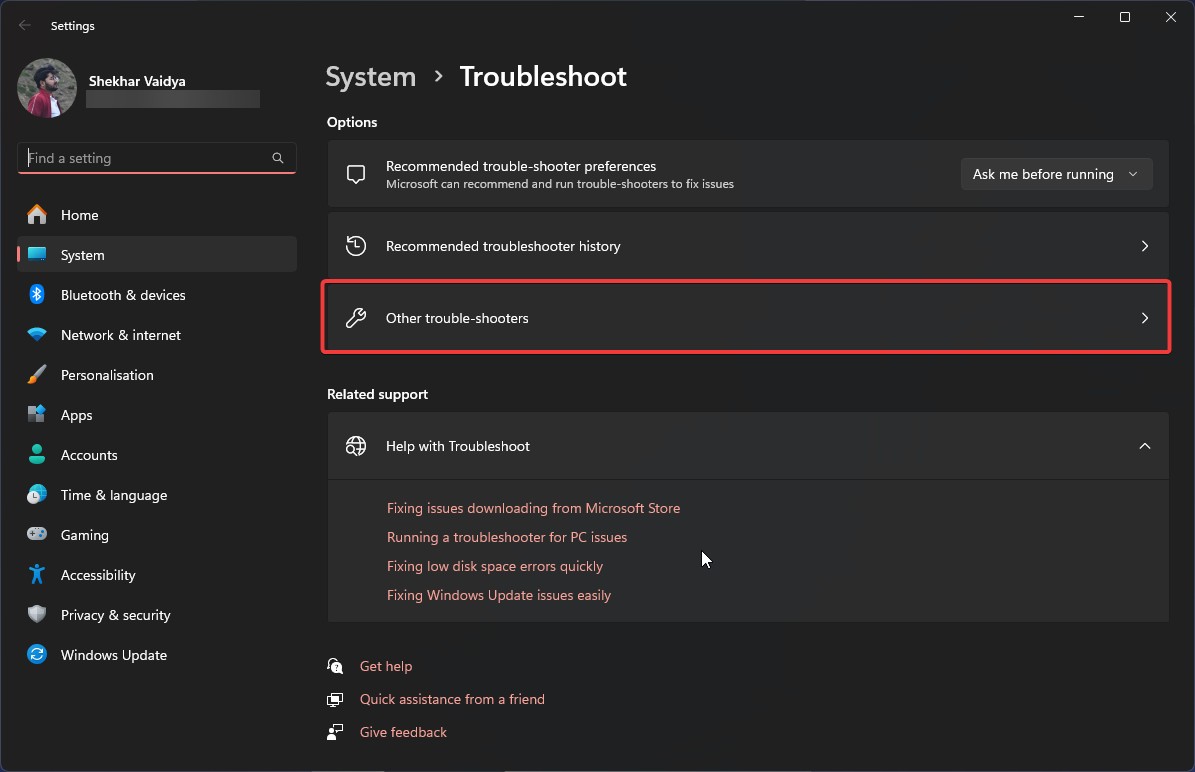1195x772 pixels.
Task: Click the Gaming controller icon in sidebar
Action: pos(37,534)
